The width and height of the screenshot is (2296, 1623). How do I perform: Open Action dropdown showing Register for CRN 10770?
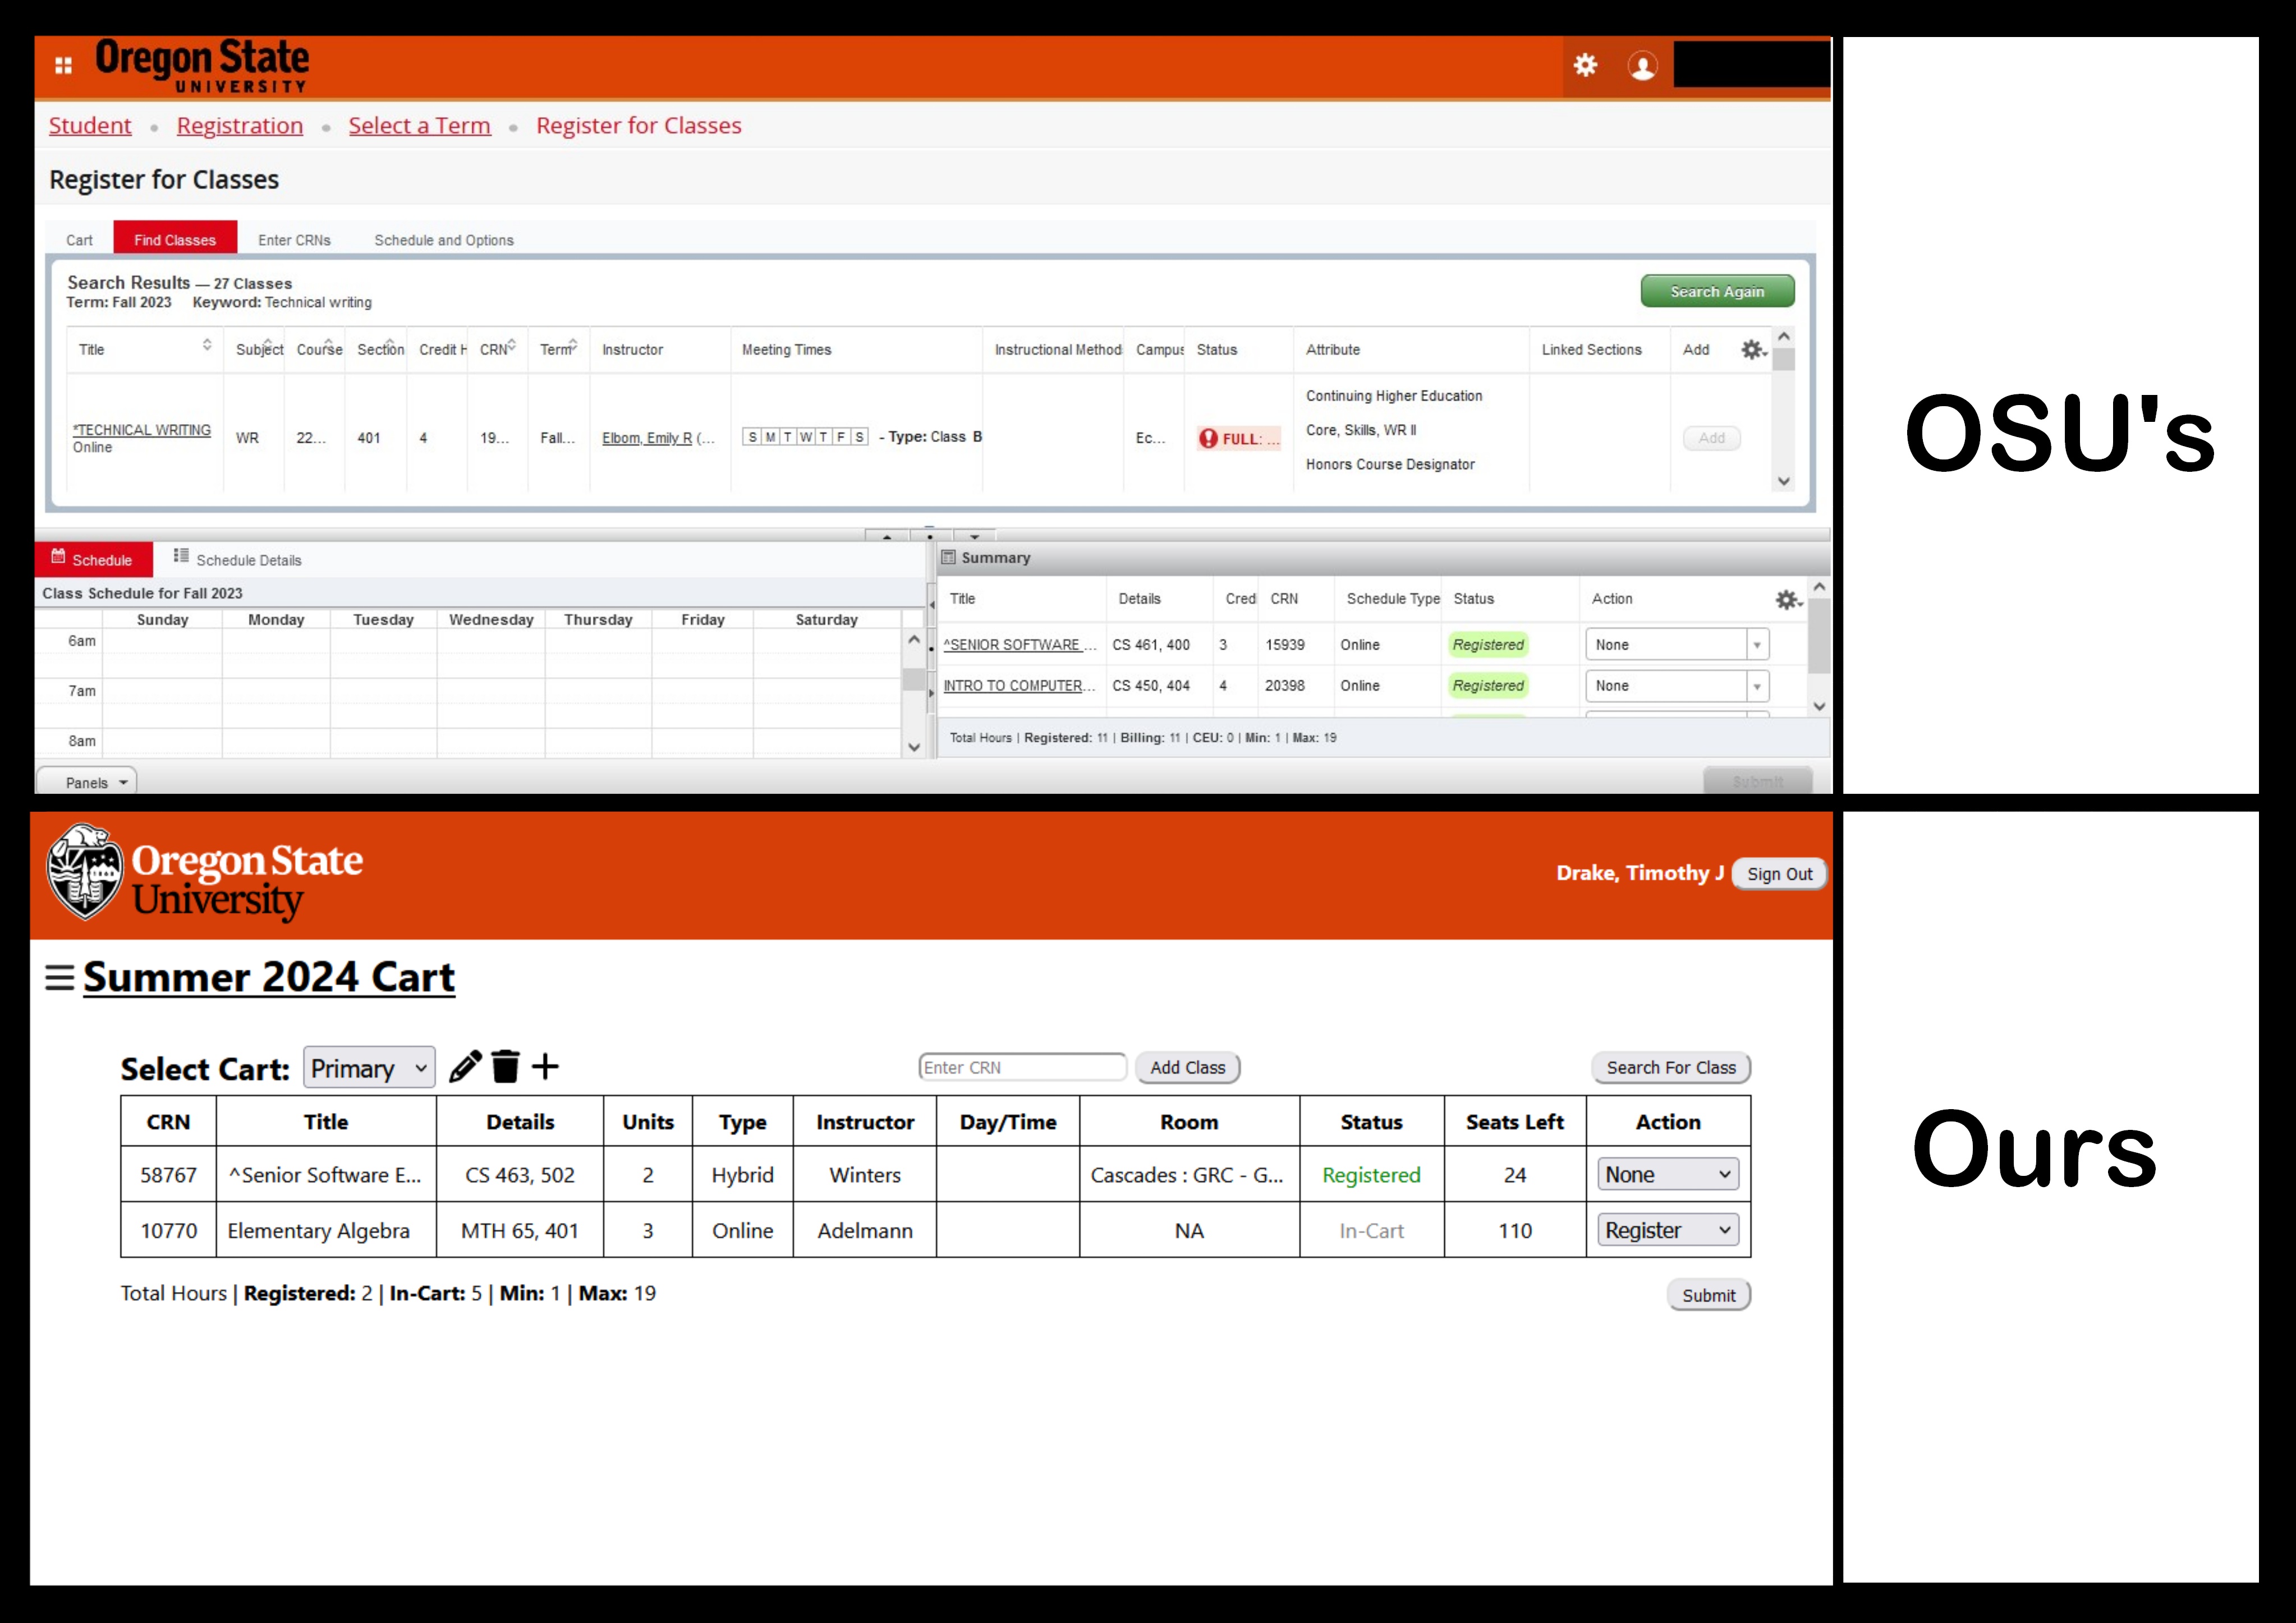tap(1668, 1230)
